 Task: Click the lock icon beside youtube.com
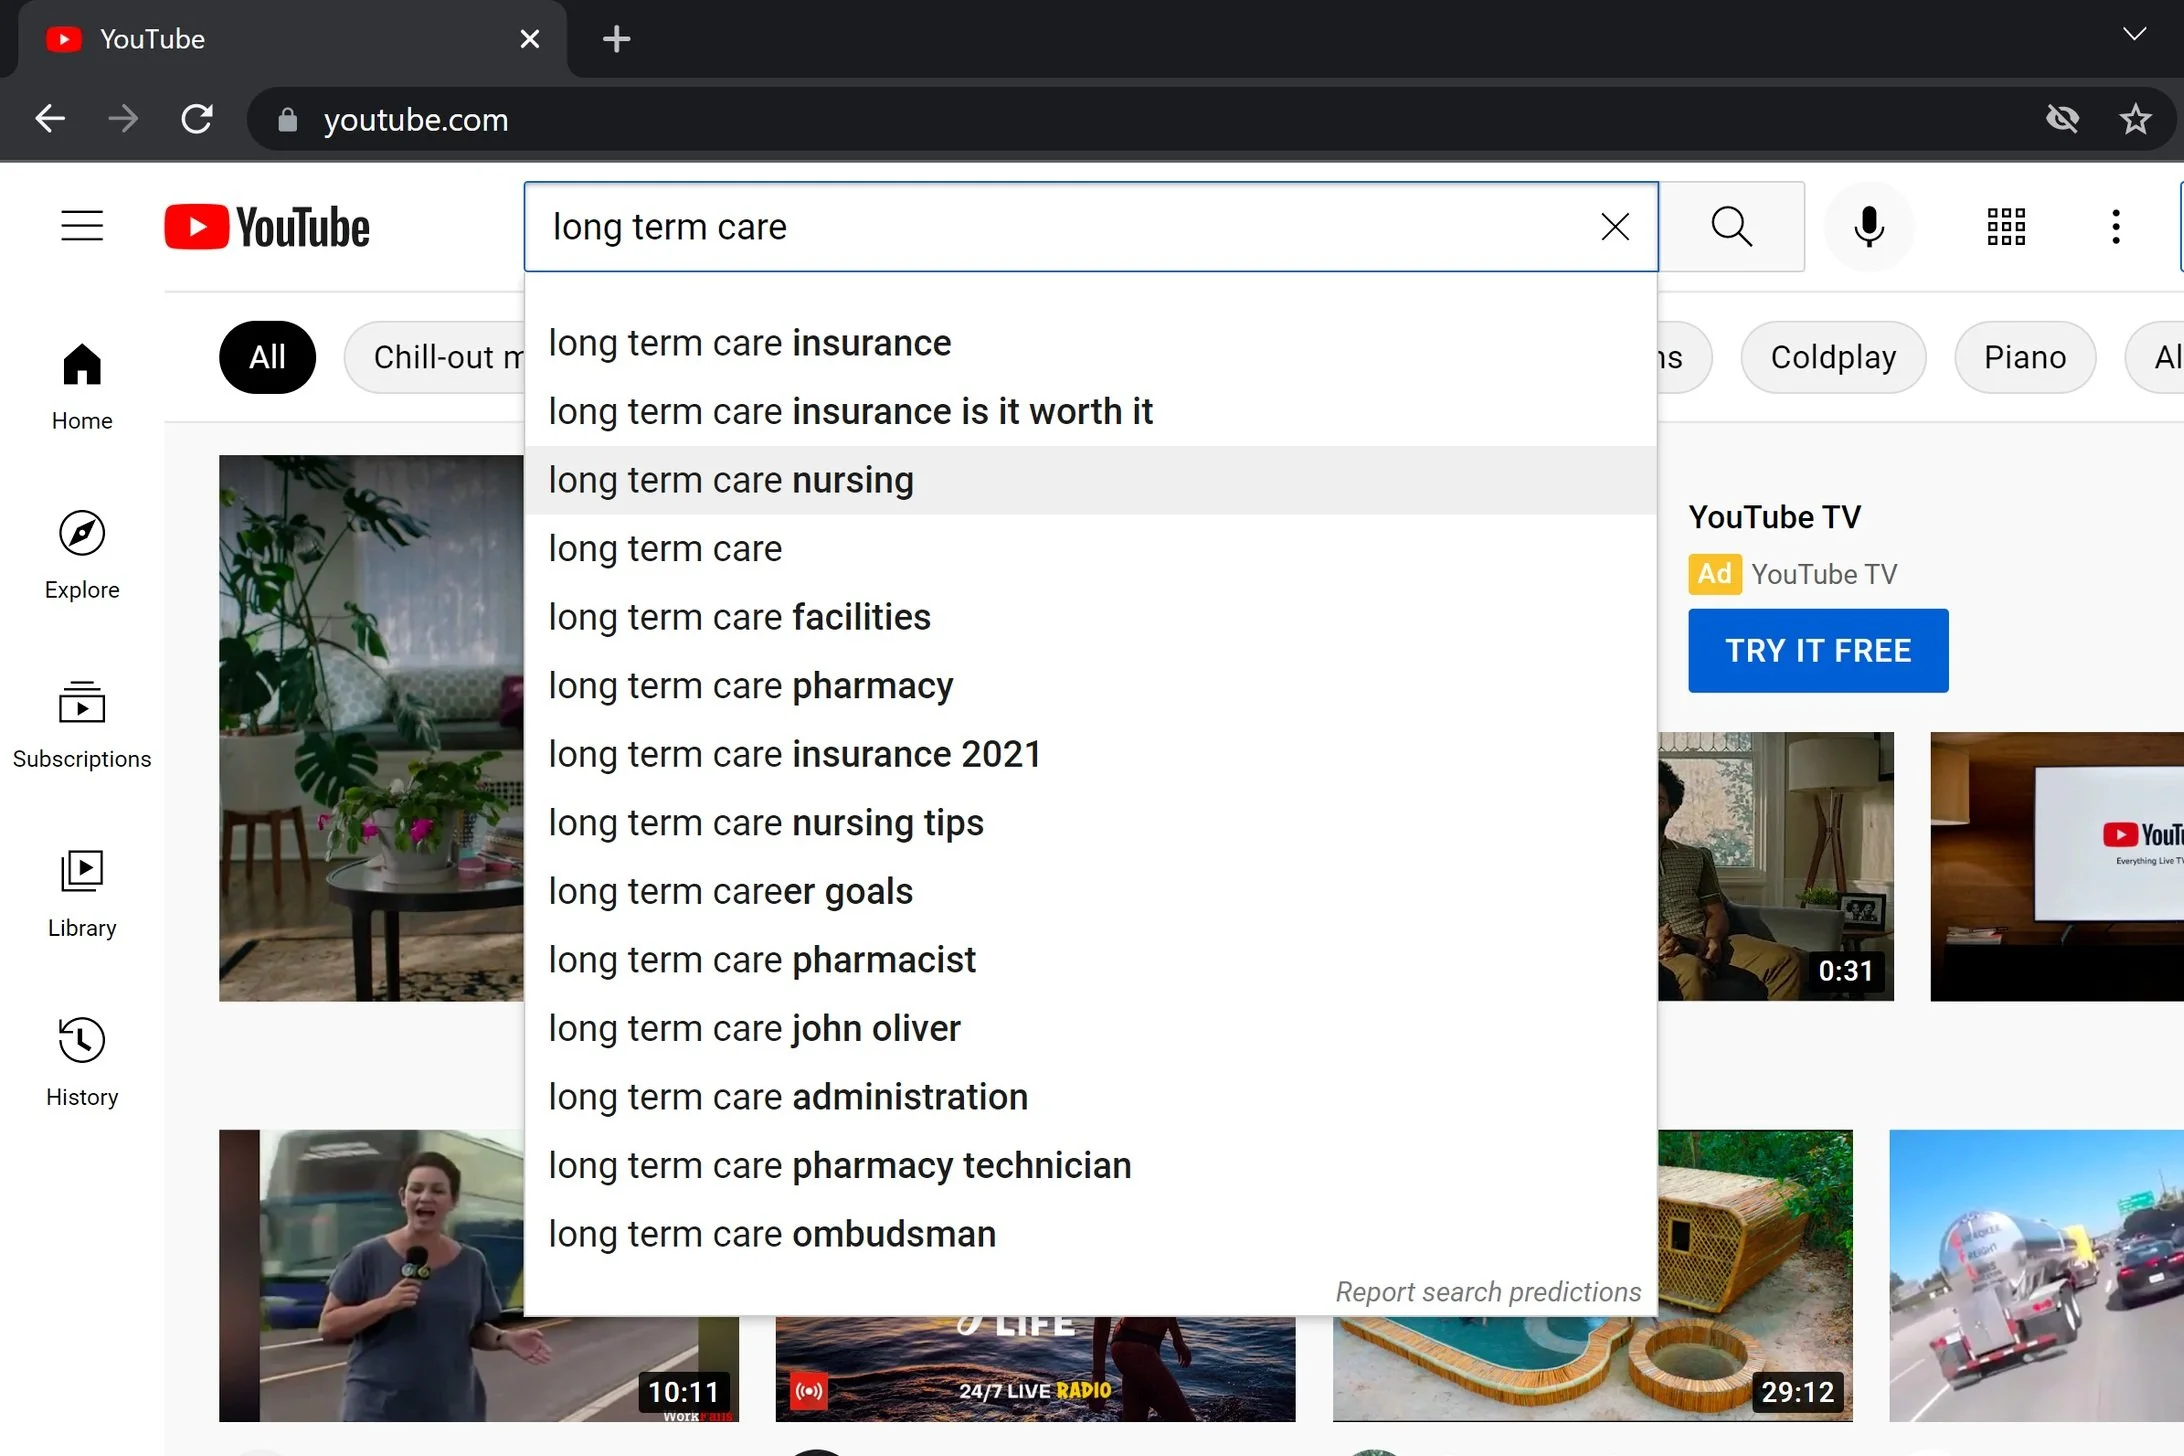click(x=287, y=119)
